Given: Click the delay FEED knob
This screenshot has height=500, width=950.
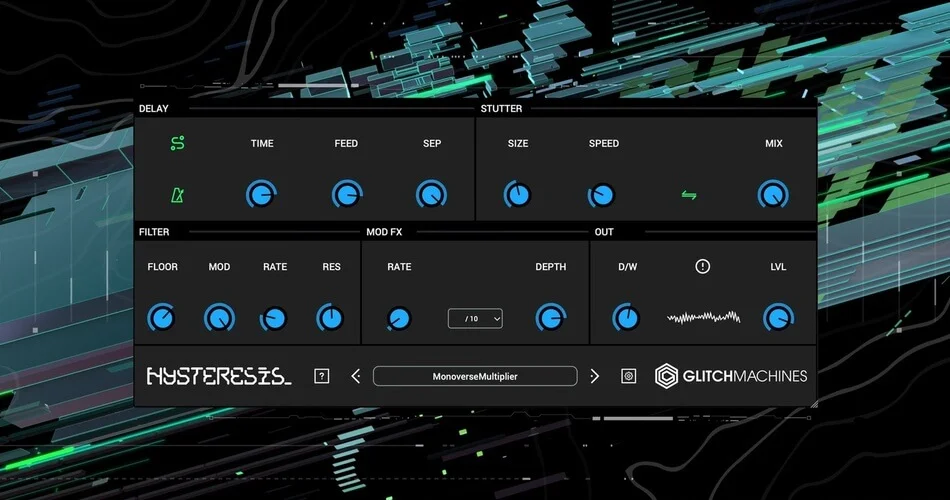Looking at the screenshot, I should click(x=347, y=195).
